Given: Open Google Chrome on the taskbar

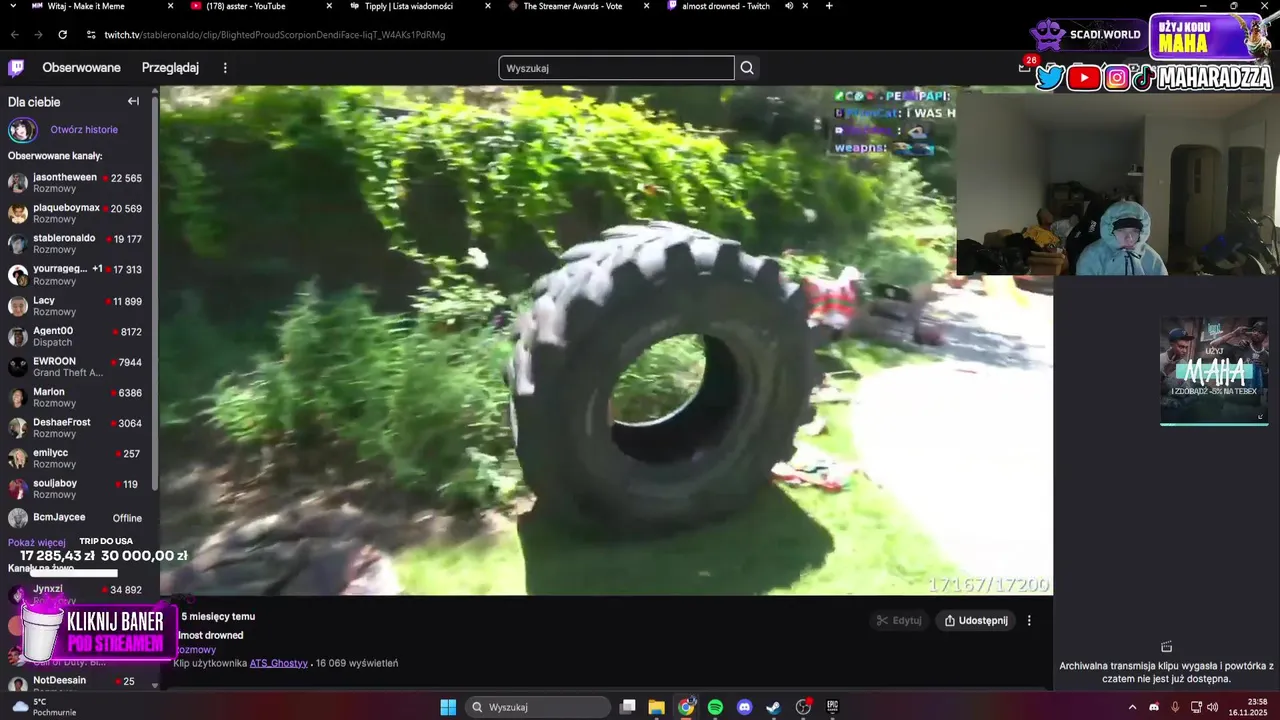Looking at the screenshot, I should 686,707.
